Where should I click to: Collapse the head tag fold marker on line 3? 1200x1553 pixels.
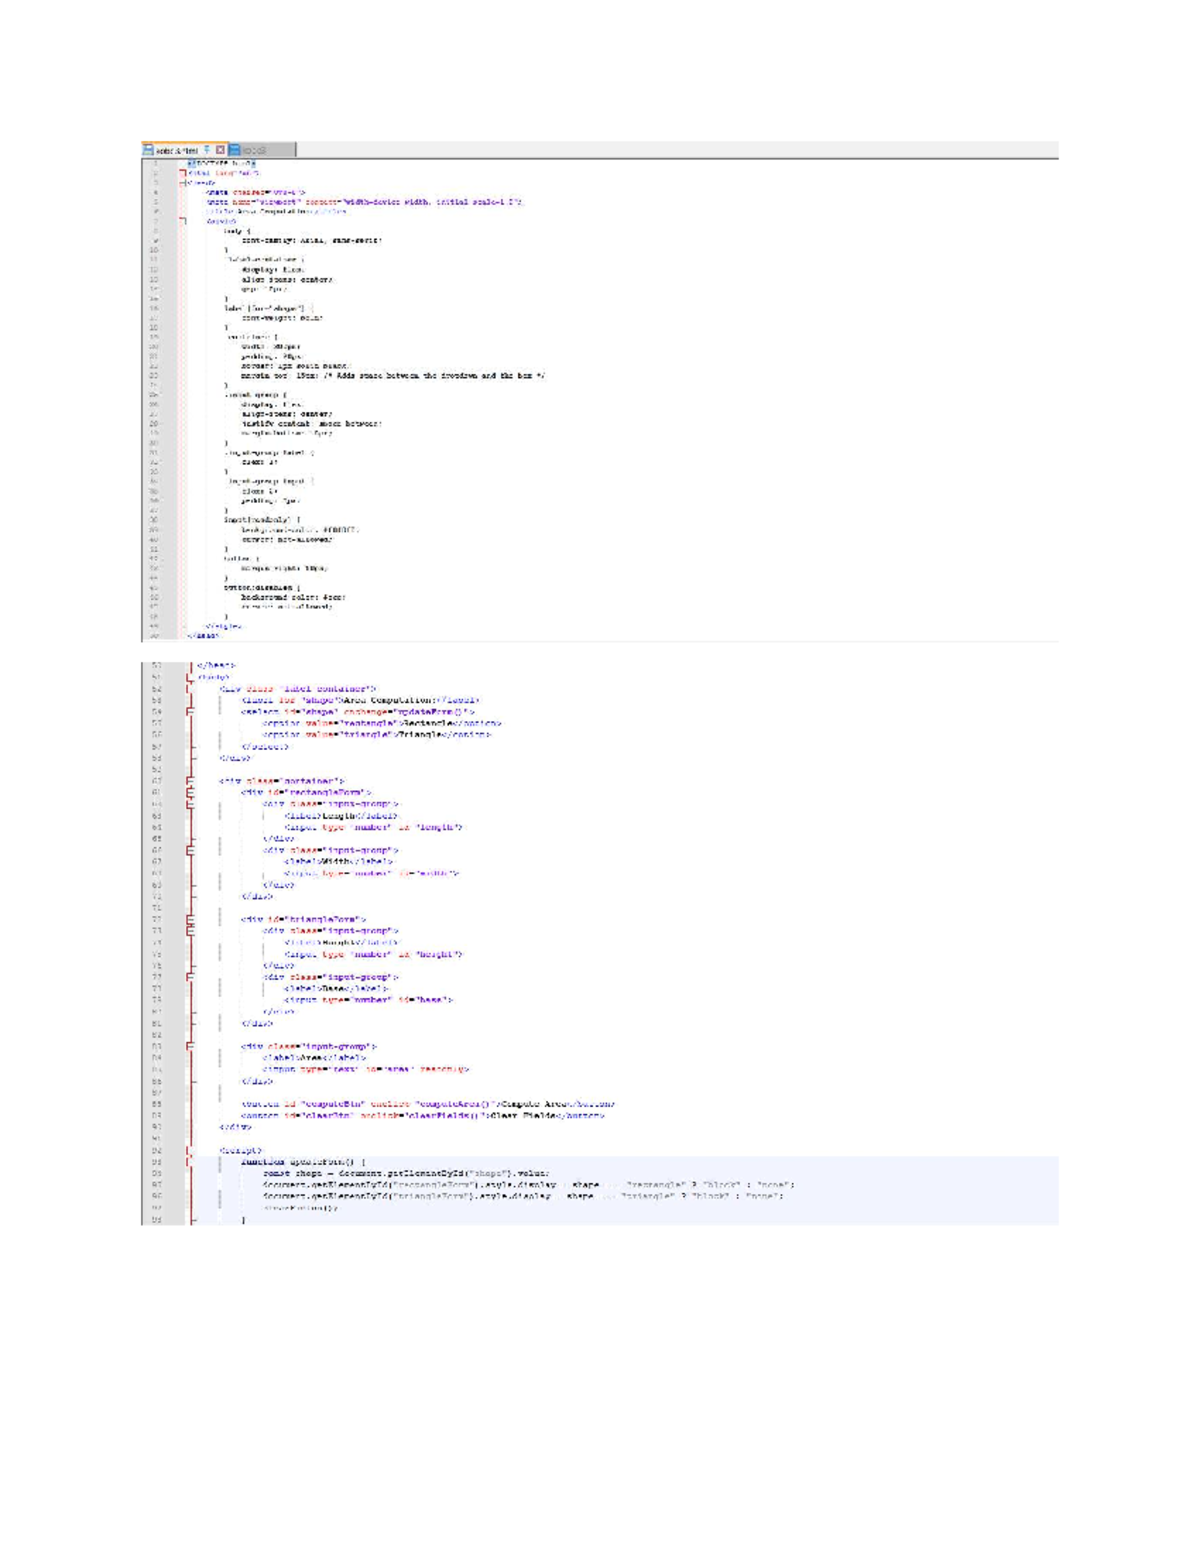click(183, 183)
